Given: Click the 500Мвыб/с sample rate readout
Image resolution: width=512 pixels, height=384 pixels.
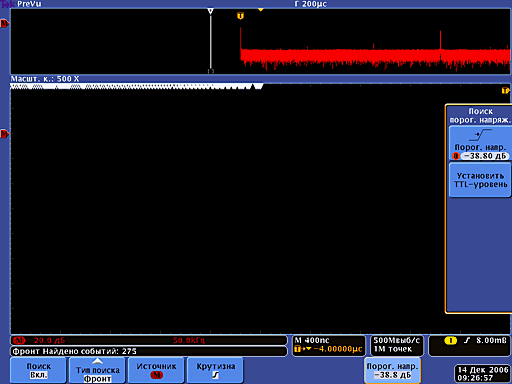Looking at the screenshot, I should [x=397, y=340].
